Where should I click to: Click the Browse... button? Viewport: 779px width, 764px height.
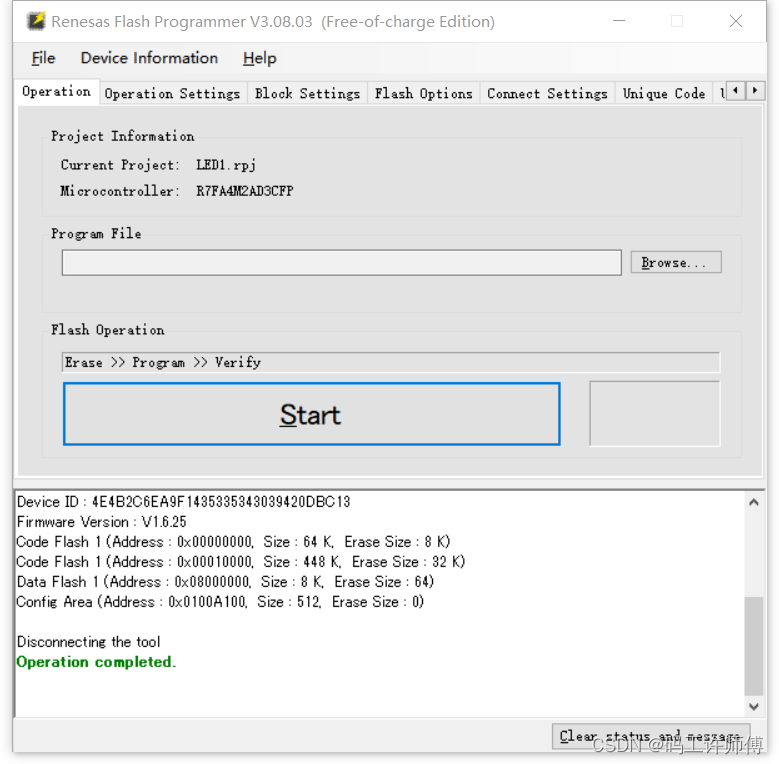click(676, 262)
